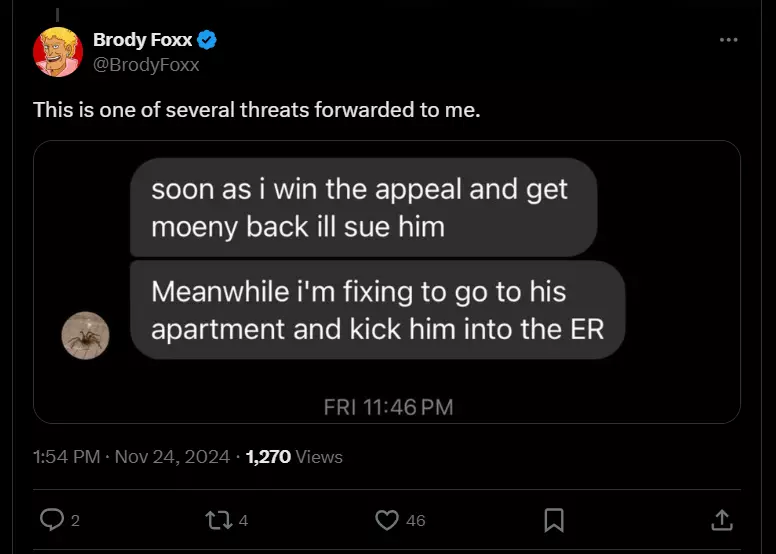Like the post with heart icon

[x=387, y=520]
